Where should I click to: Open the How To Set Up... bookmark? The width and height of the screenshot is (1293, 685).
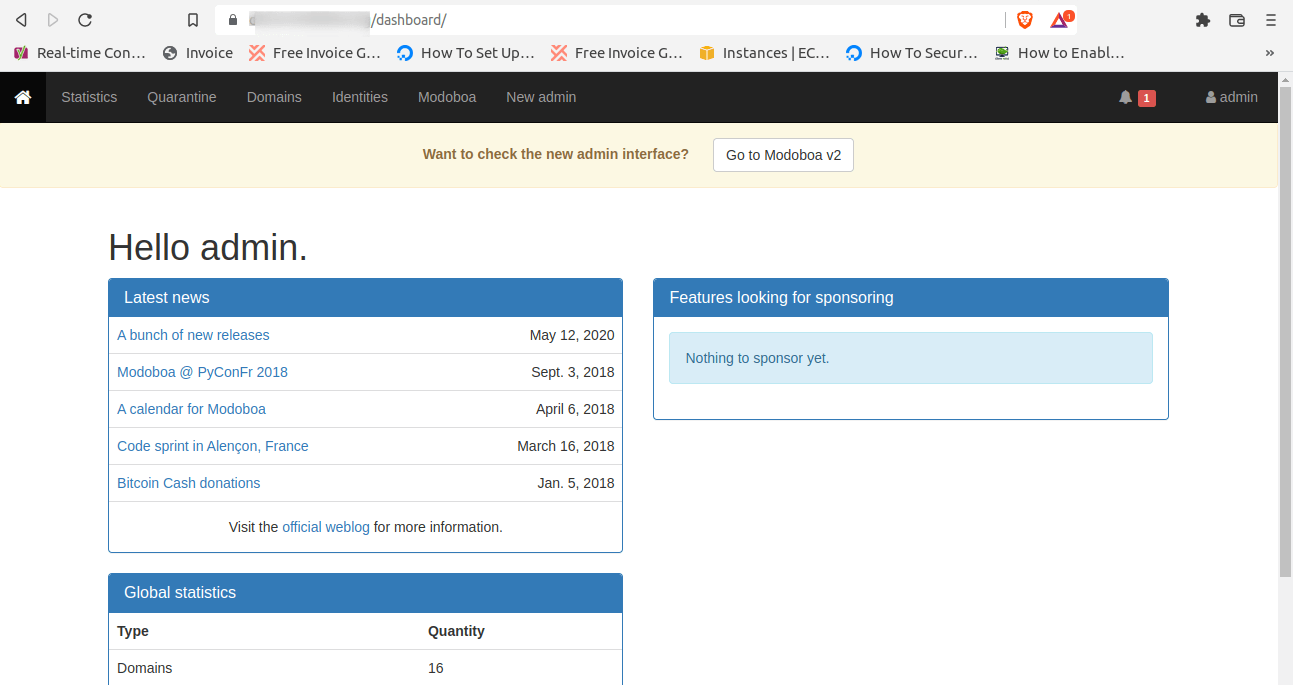coord(466,53)
